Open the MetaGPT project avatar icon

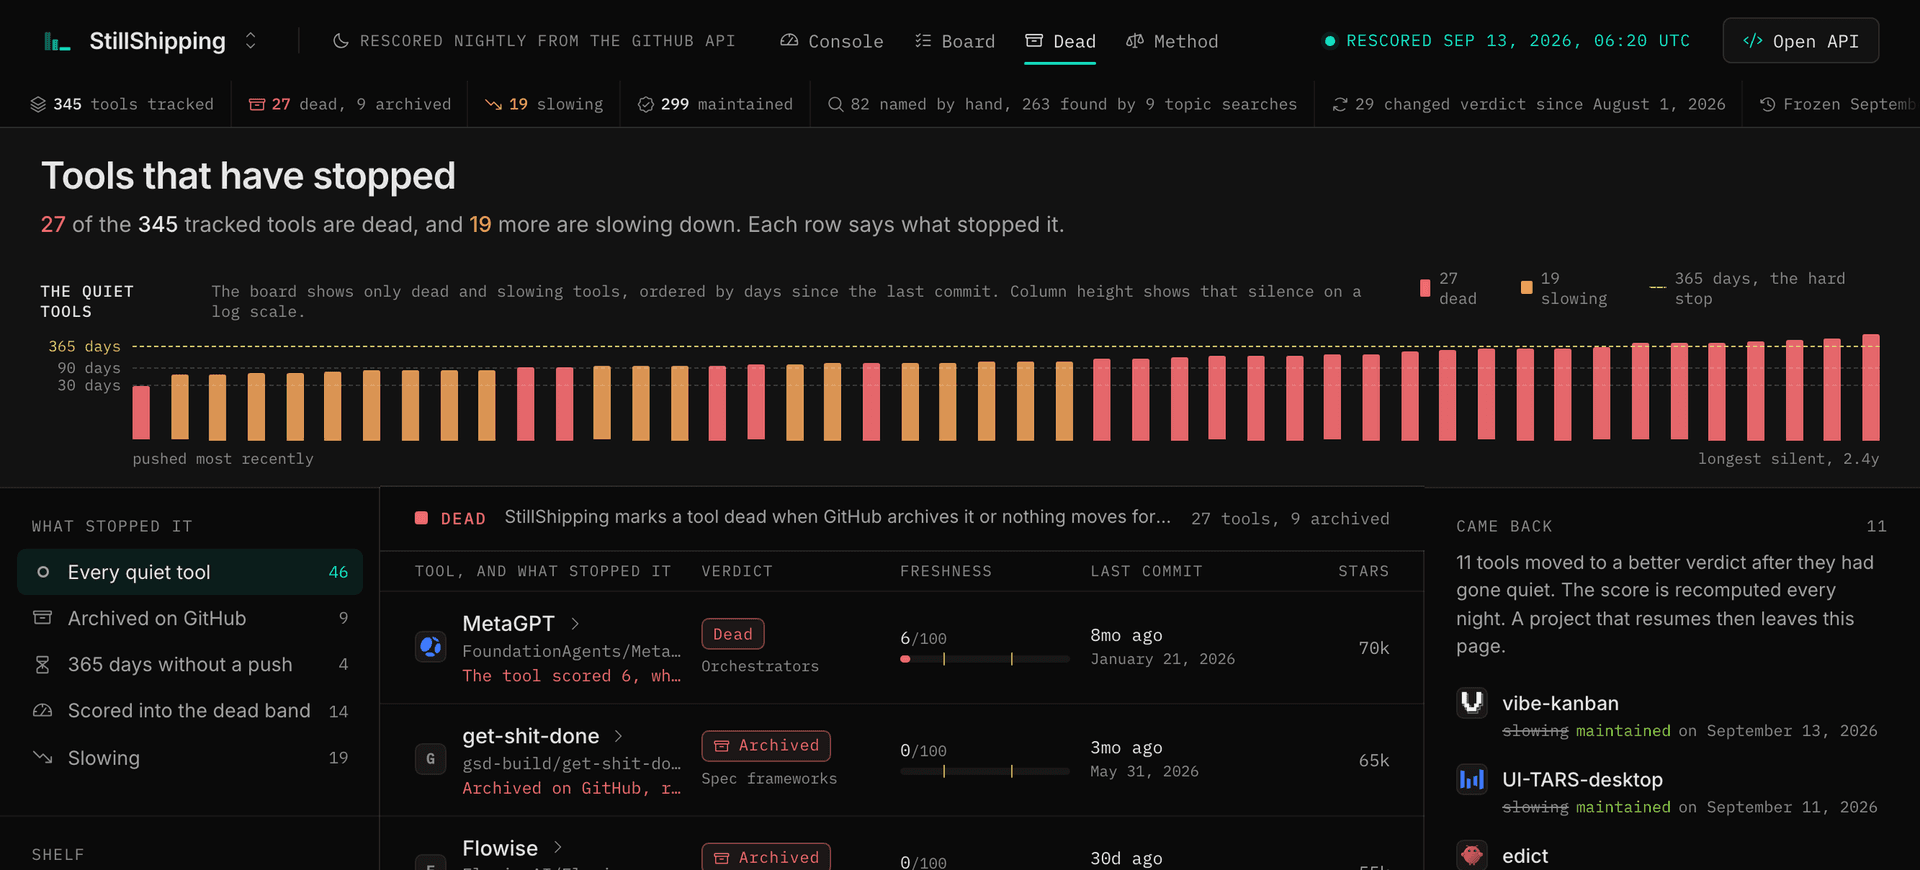pyautogui.click(x=431, y=647)
